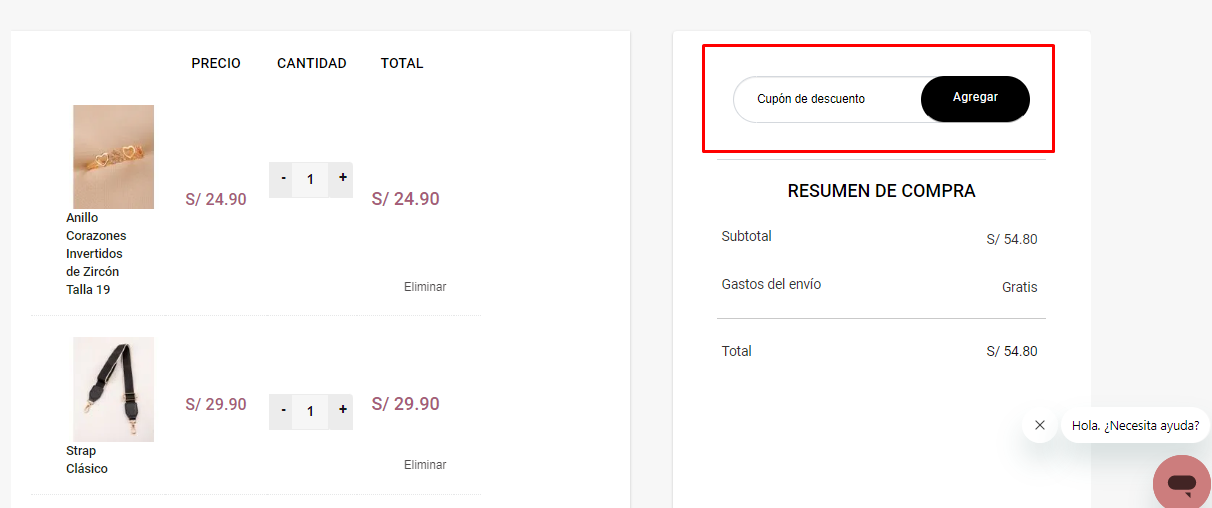Increase quantity of Strap Clásico
The width and height of the screenshot is (1212, 508).
(342, 410)
